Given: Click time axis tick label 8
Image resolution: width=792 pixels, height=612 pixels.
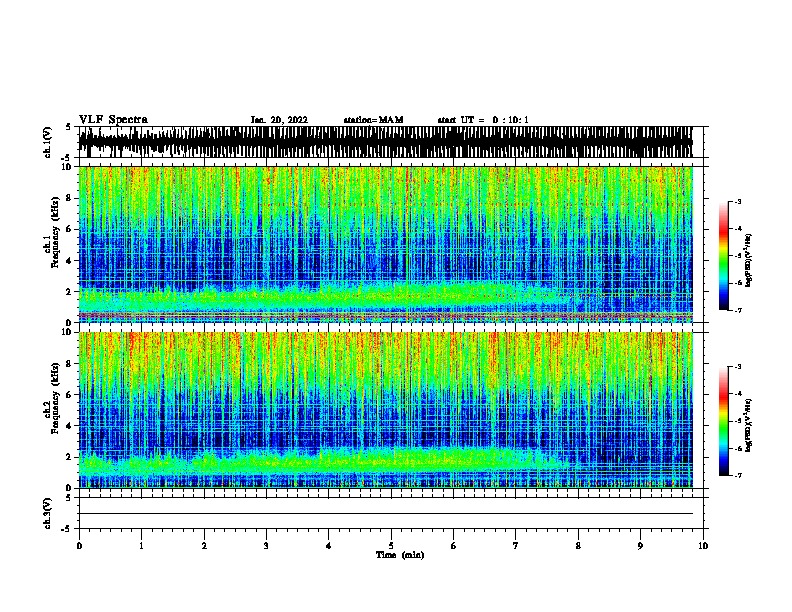Looking at the screenshot, I should click(x=578, y=546).
